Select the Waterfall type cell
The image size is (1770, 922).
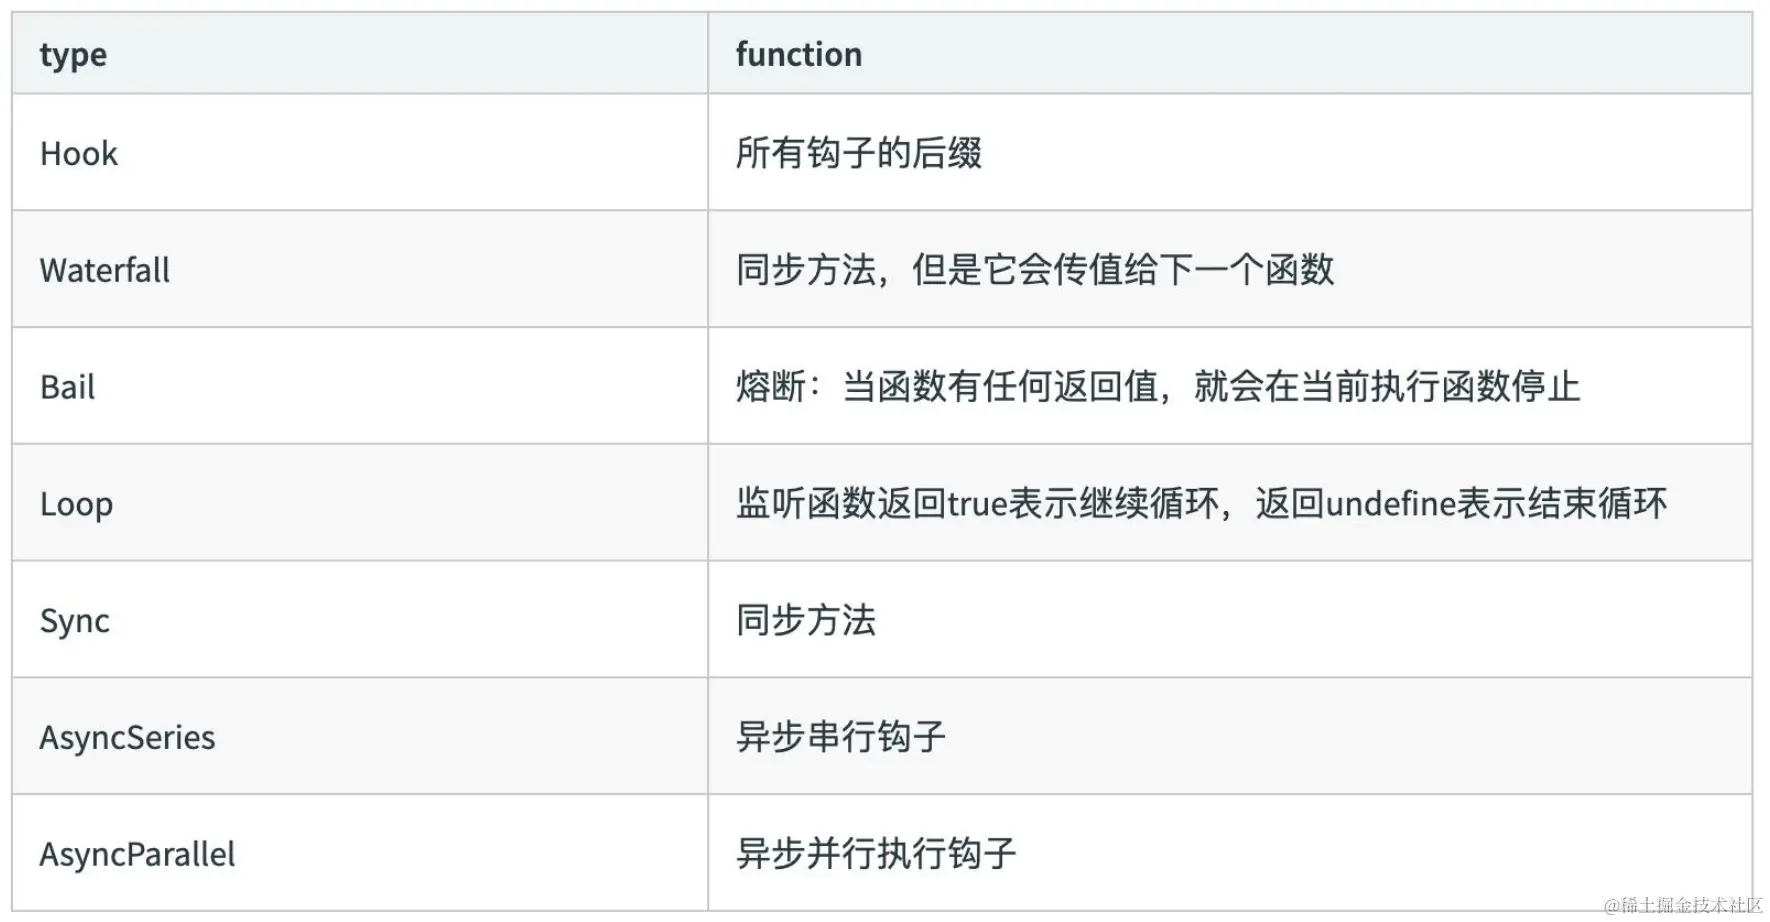tap(360, 269)
